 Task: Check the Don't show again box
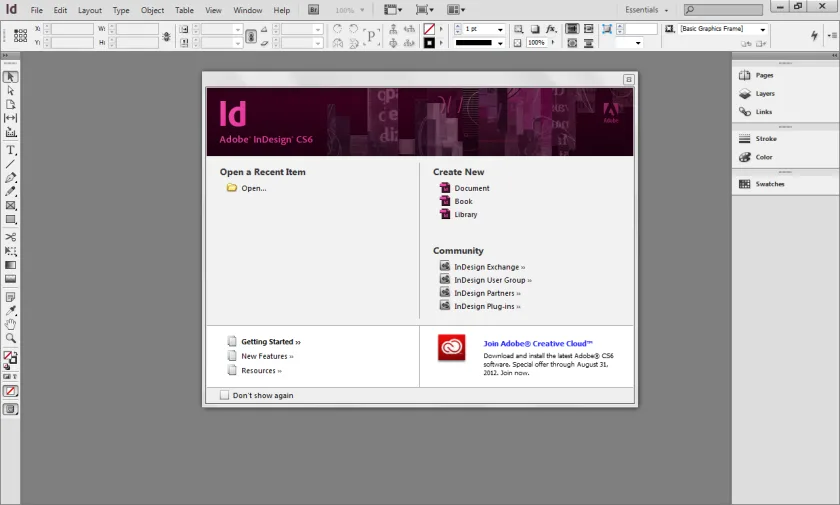pos(224,395)
